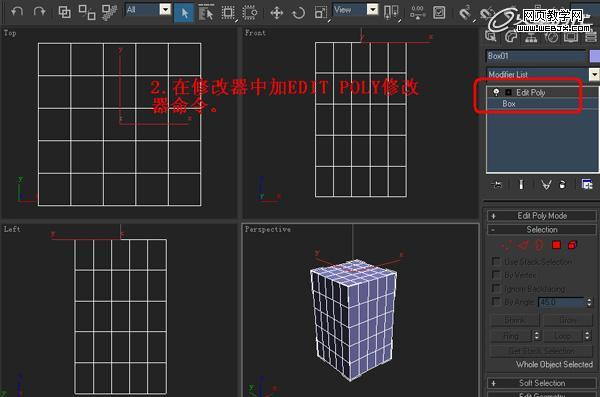This screenshot has height=397, width=600.
Task: Click the Undo arrow icon
Action: coord(17,11)
